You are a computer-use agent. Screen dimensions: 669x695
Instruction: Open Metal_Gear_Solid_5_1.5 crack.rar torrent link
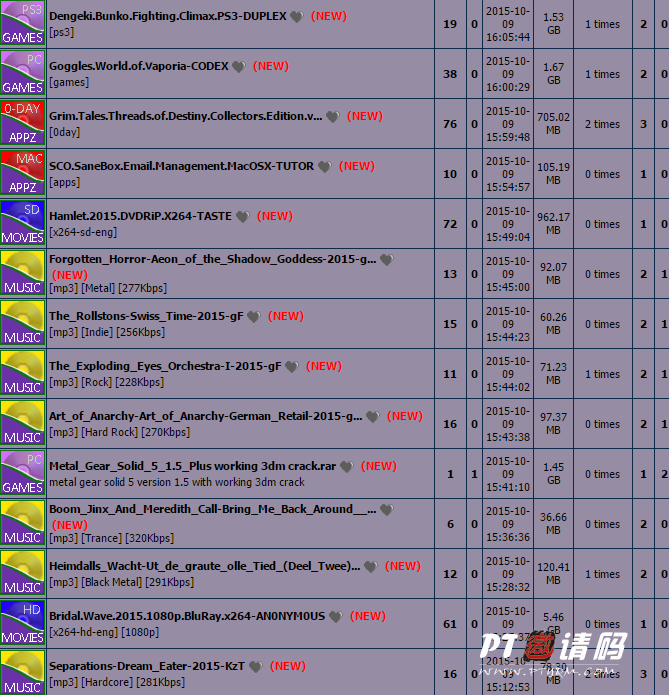tap(192, 467)
